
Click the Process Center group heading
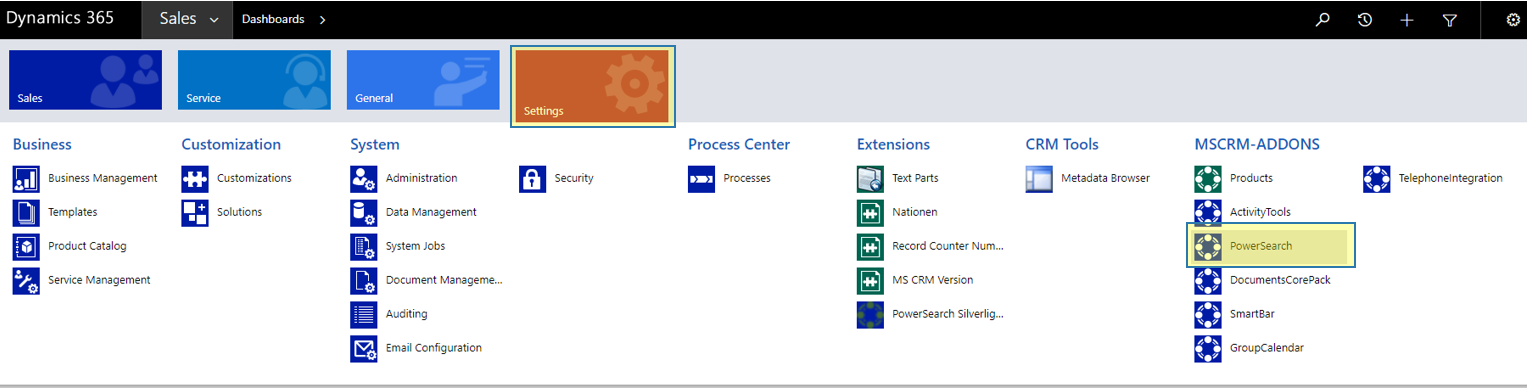tap(739, 145)
